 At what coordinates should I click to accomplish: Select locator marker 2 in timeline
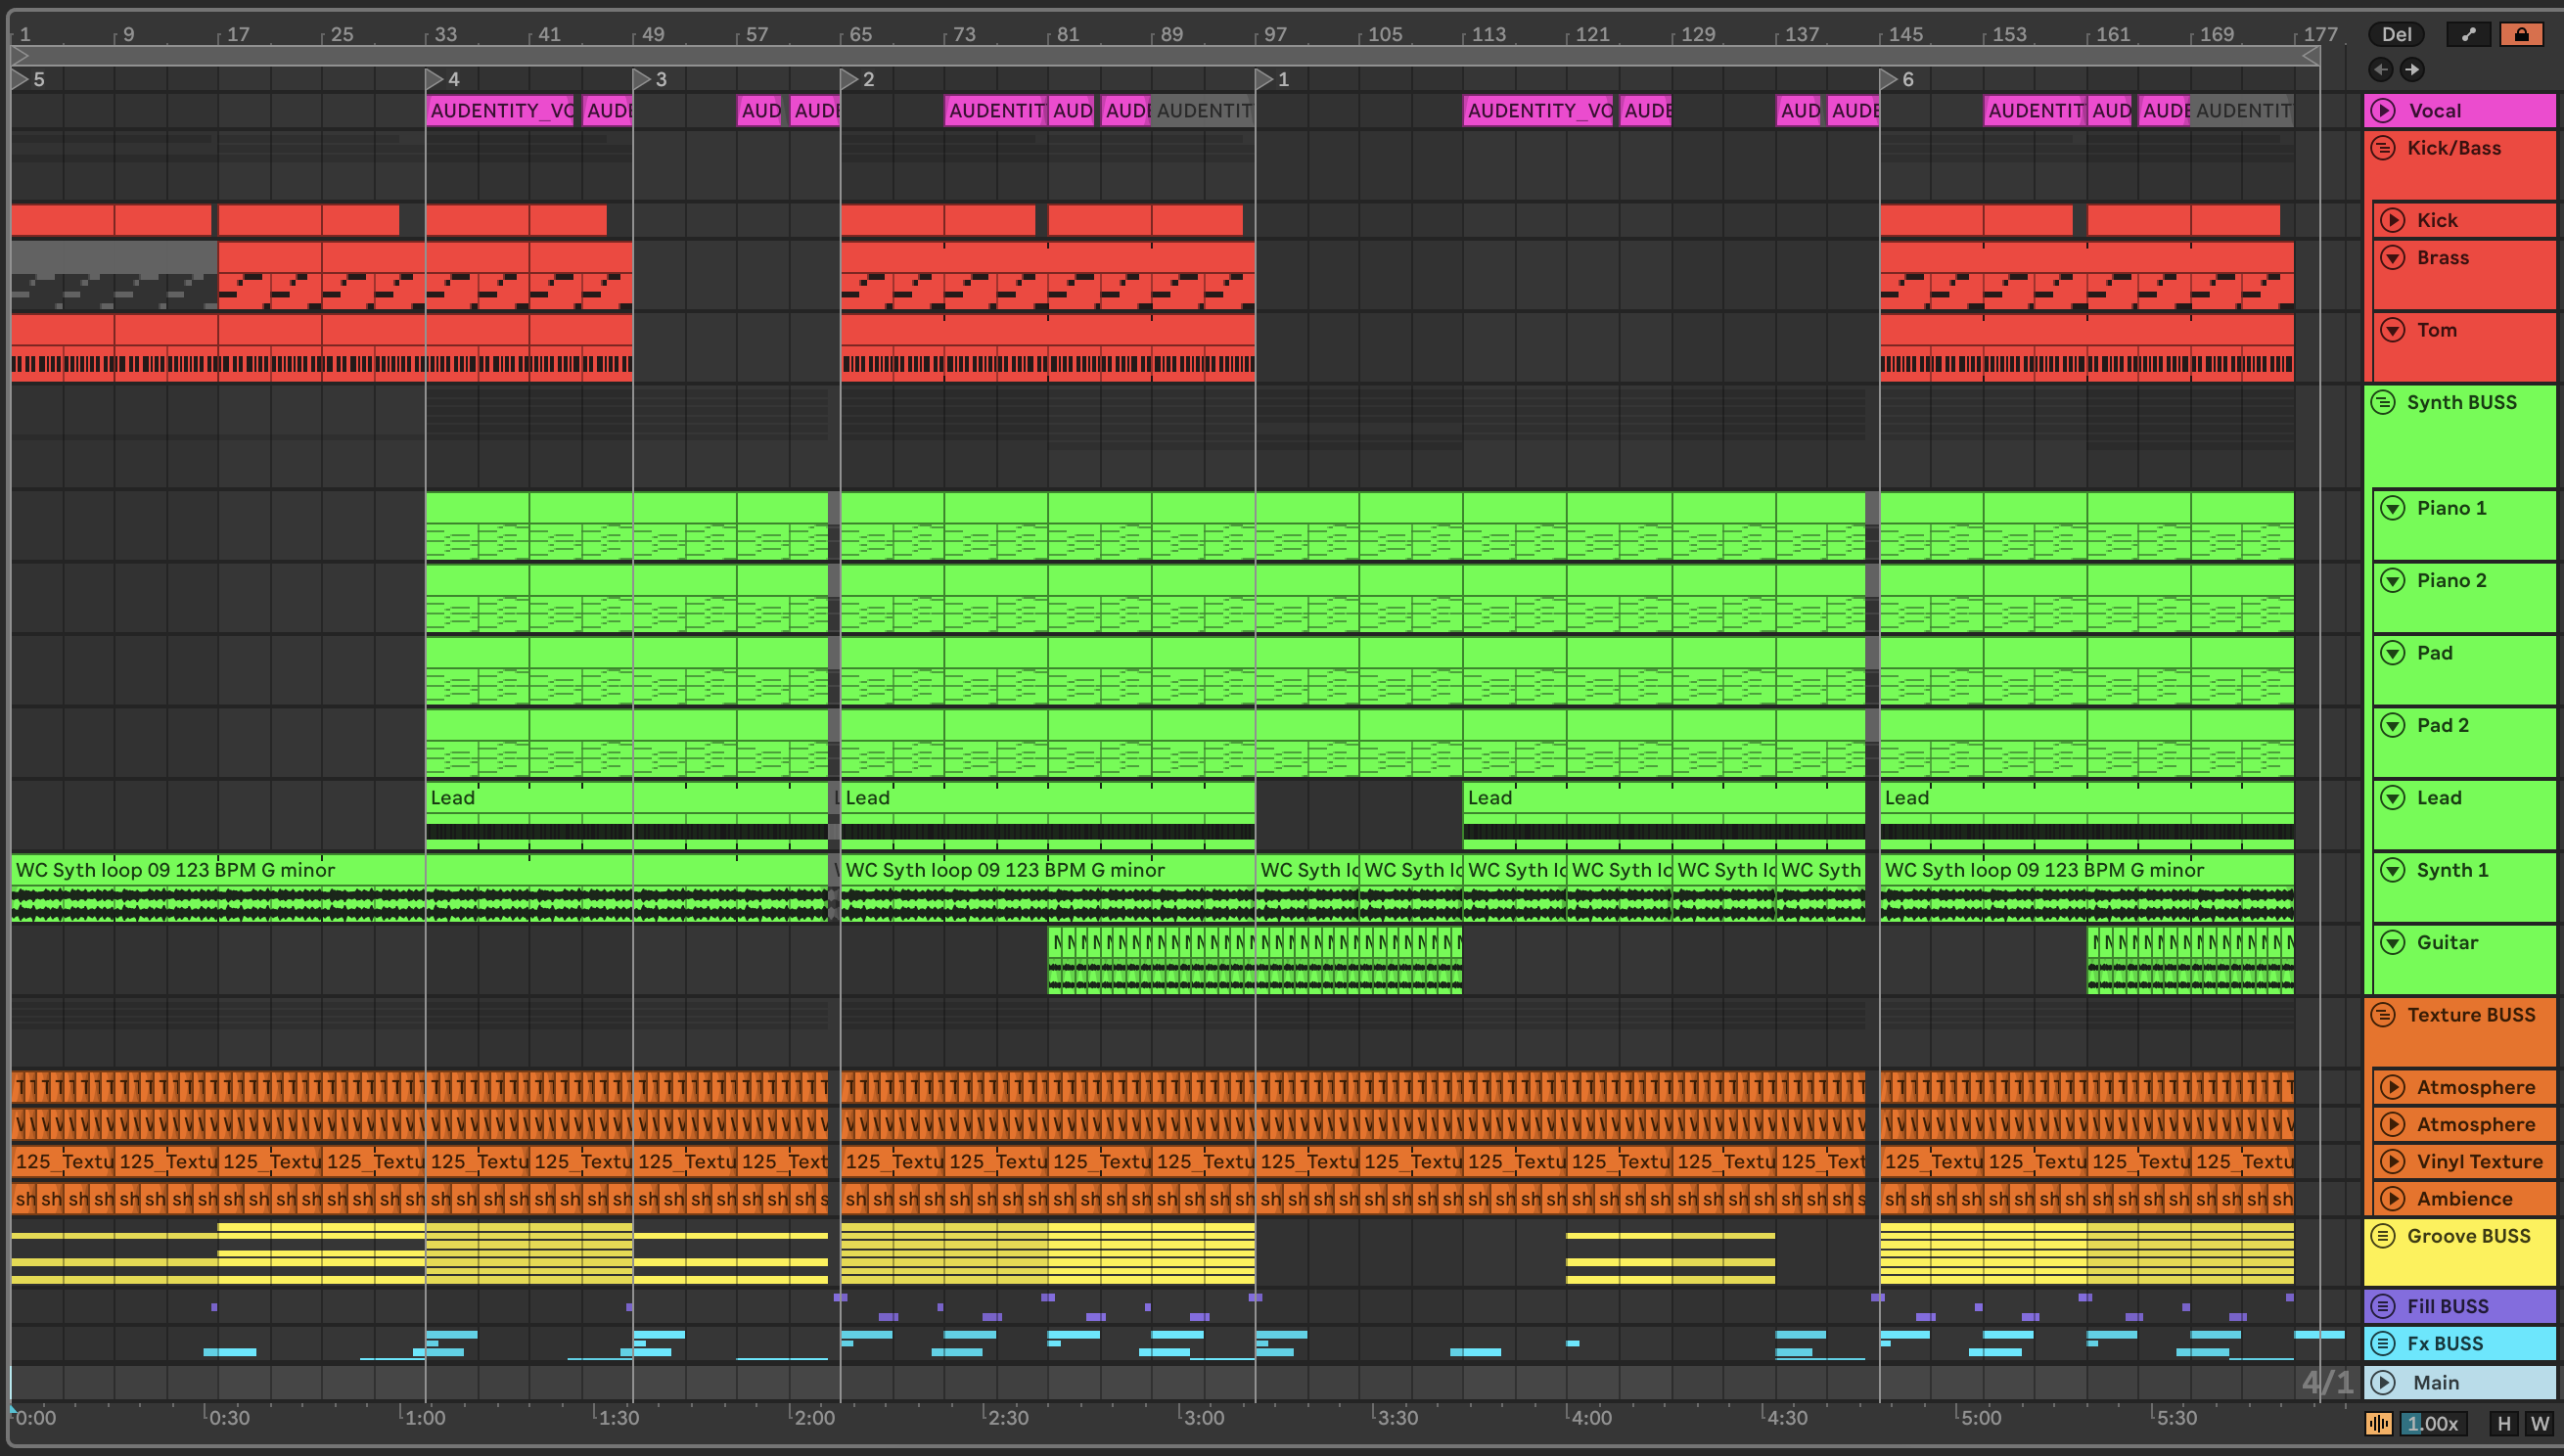coord(850,78)
